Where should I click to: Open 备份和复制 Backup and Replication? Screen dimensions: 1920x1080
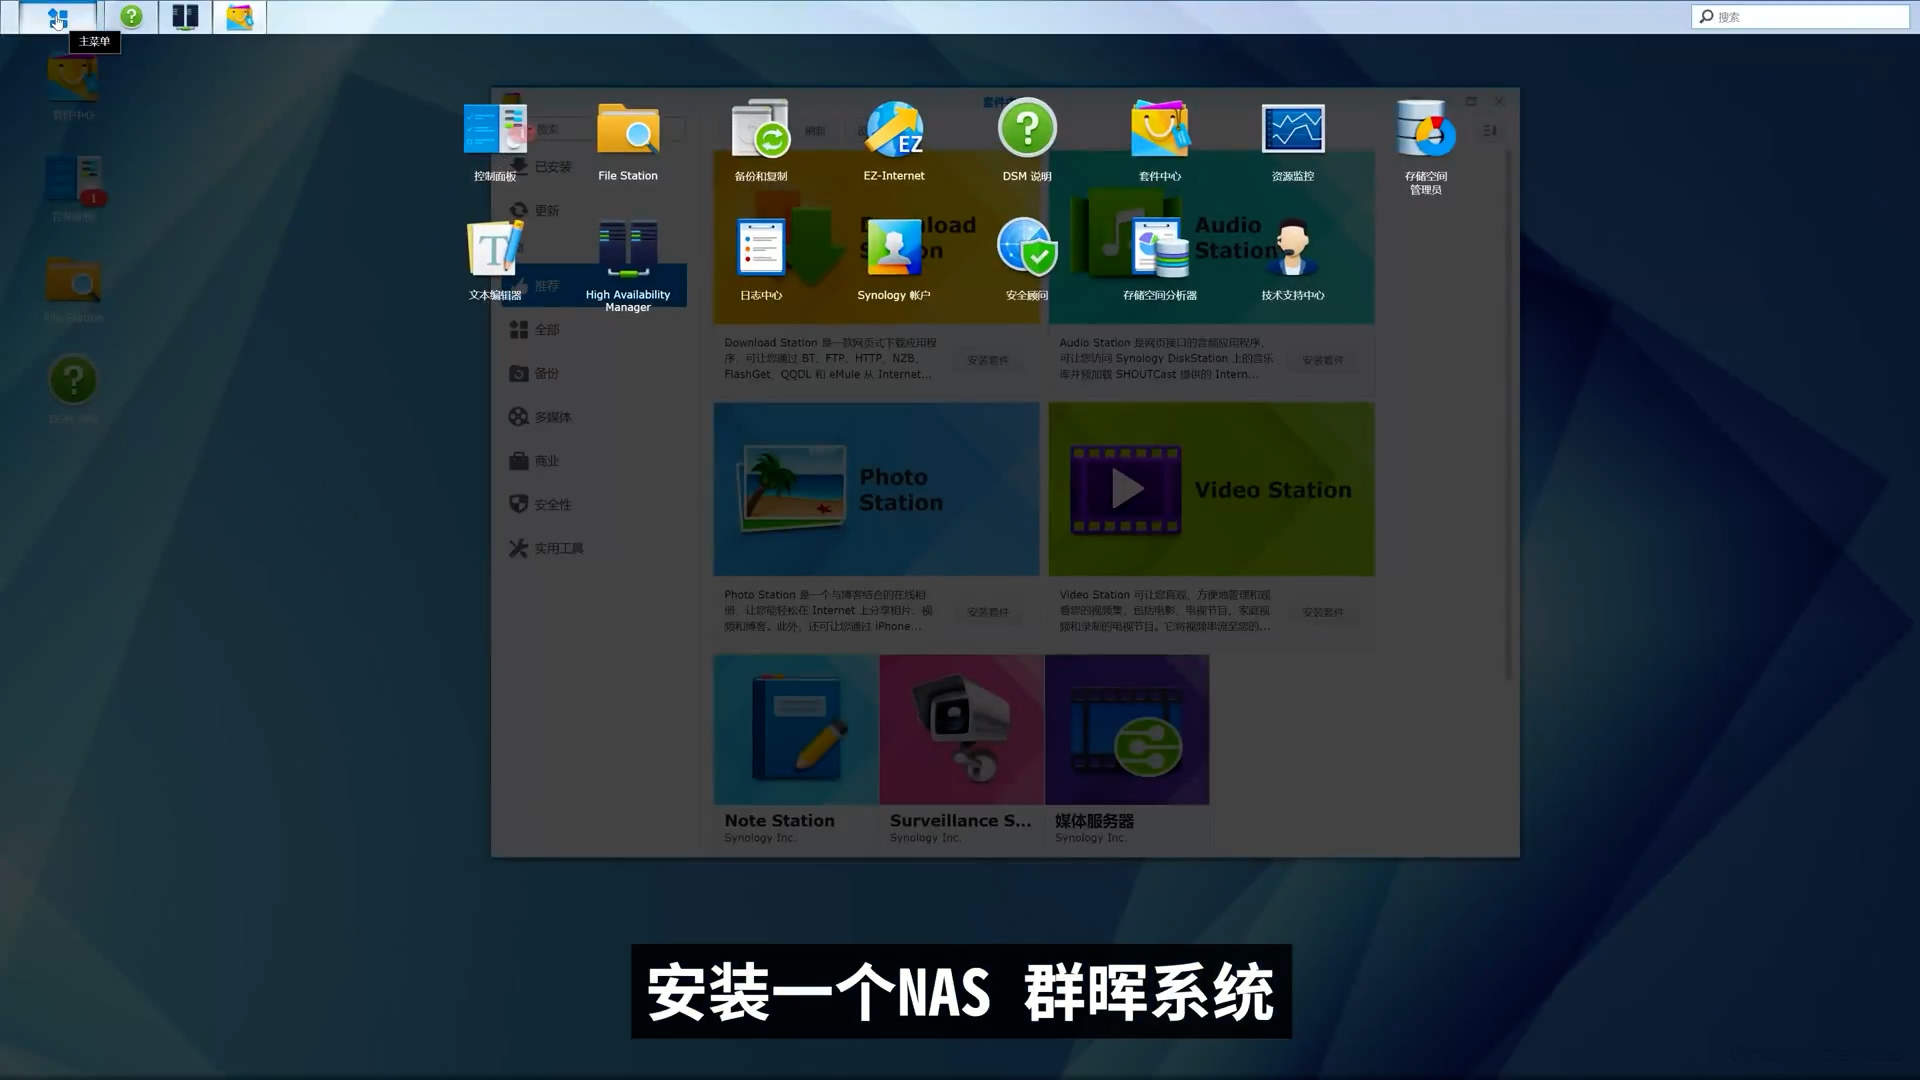(760, 130)
